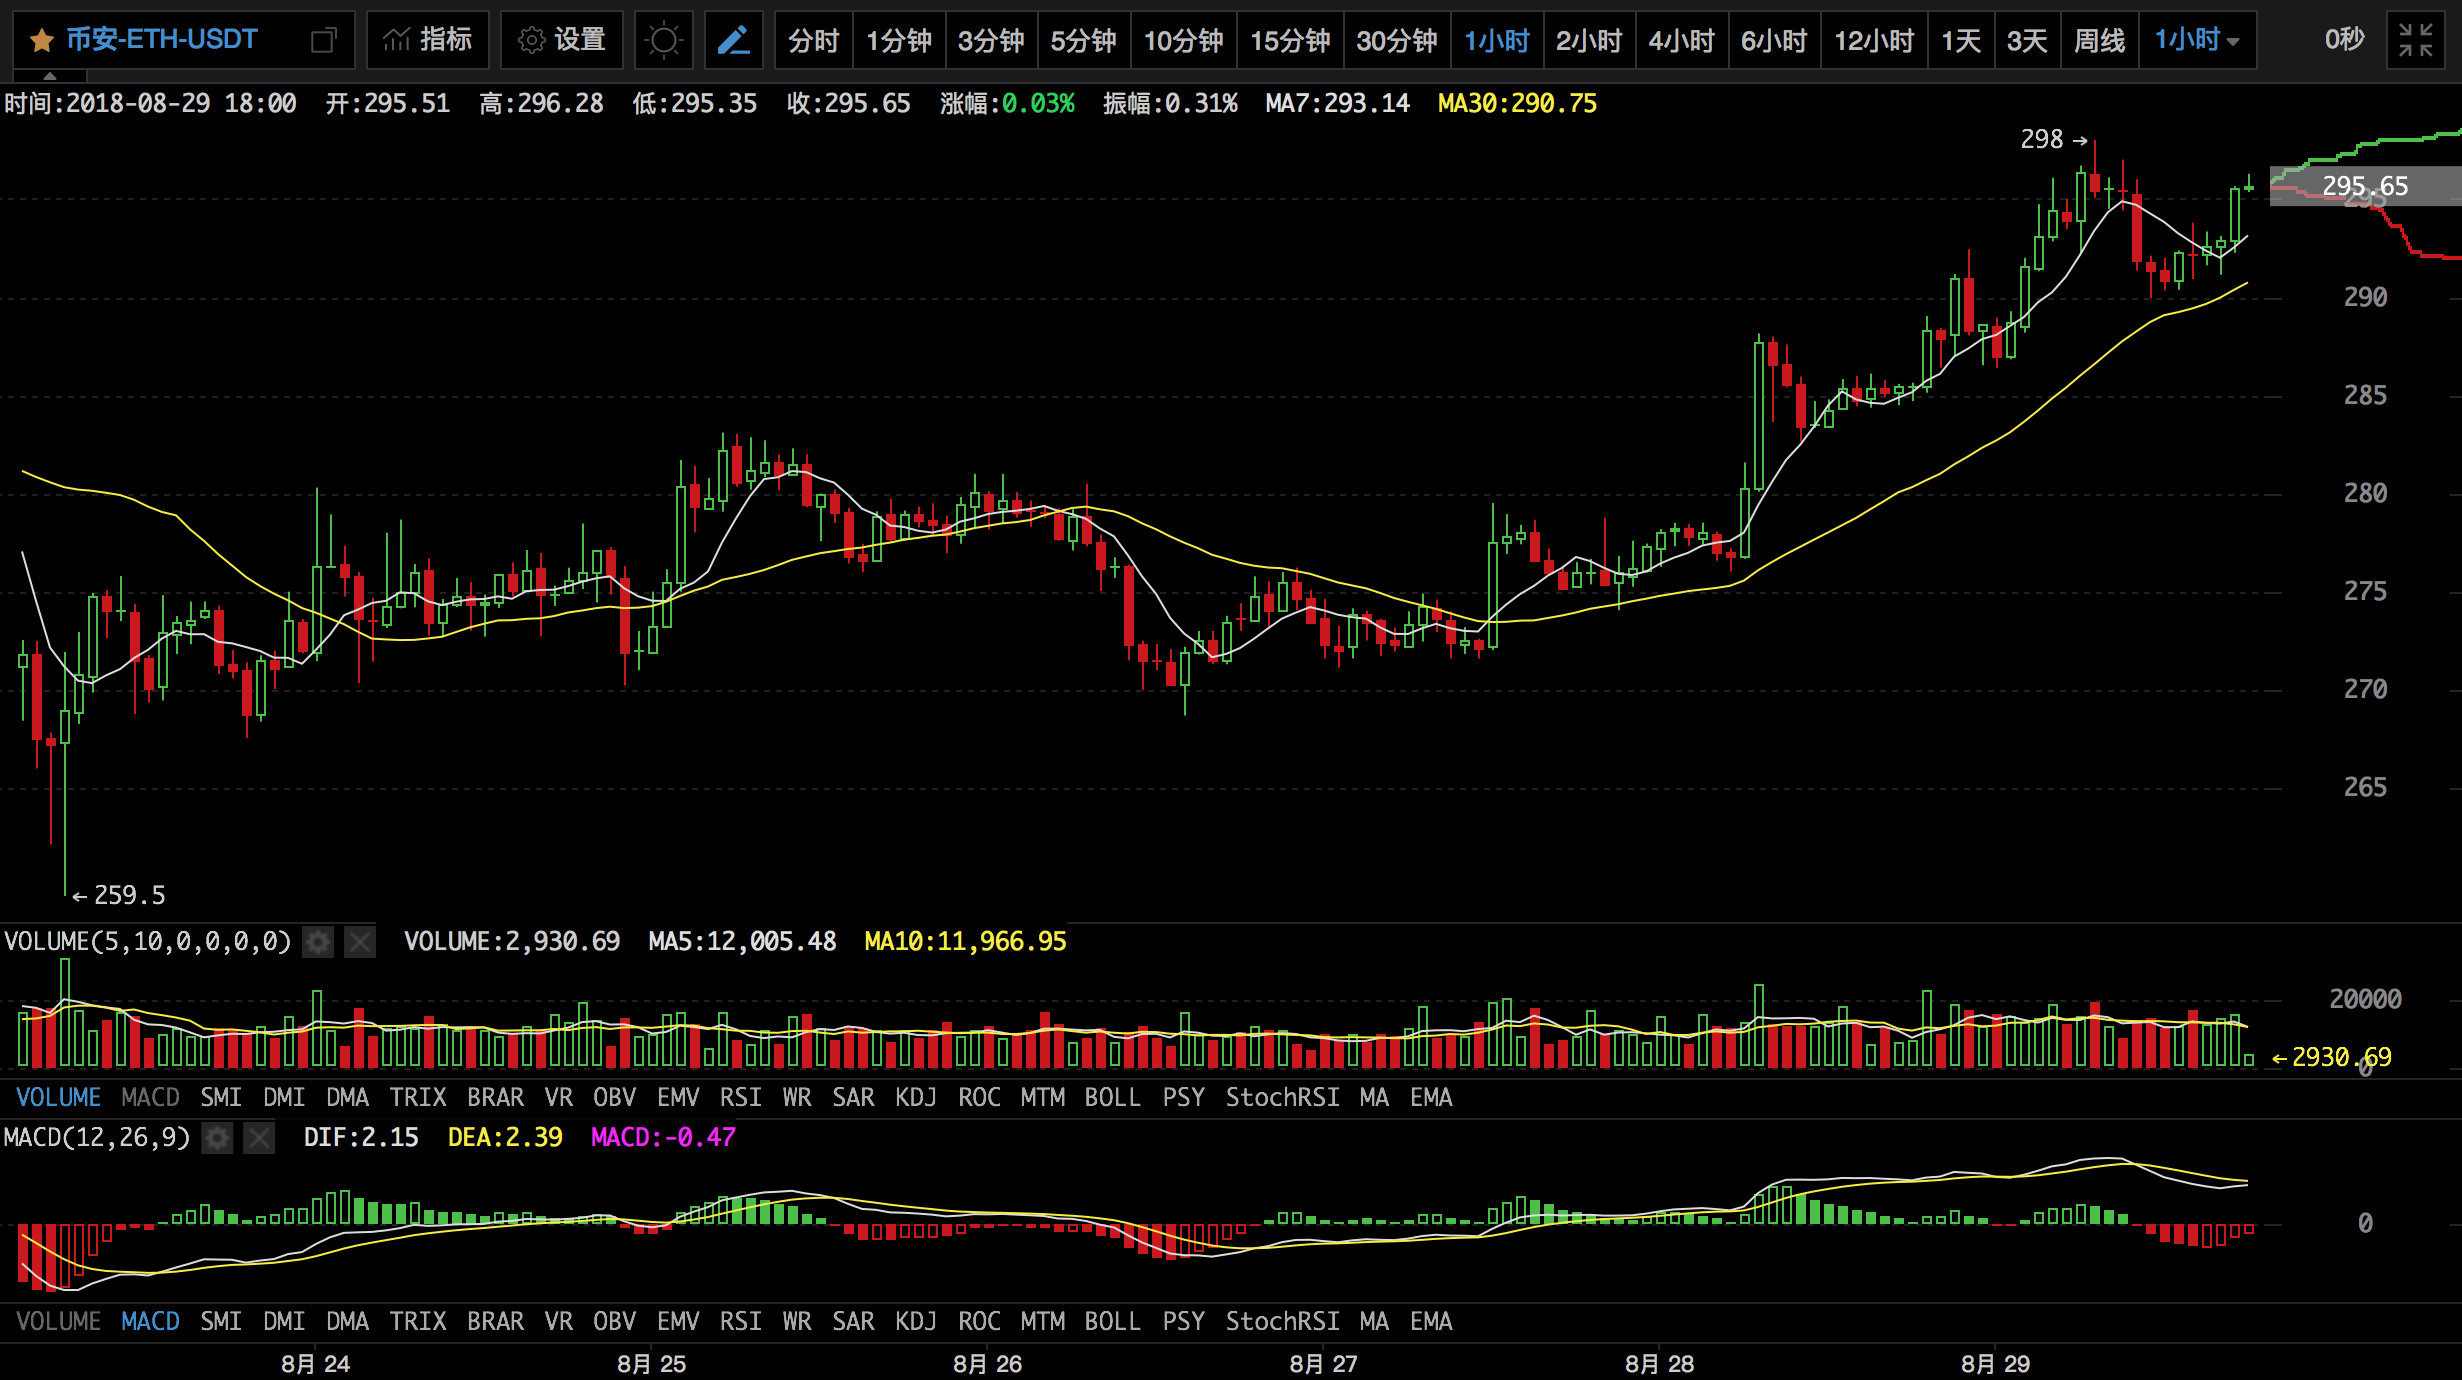
Task: Switch MACD panel to WR
Action: pos(797,1321)
